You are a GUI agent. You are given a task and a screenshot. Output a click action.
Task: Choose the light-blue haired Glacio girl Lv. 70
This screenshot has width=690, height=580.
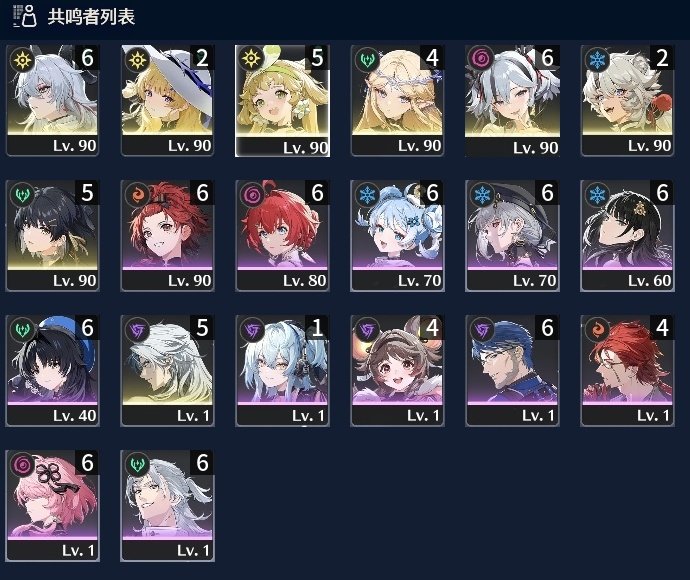[397, 235]
